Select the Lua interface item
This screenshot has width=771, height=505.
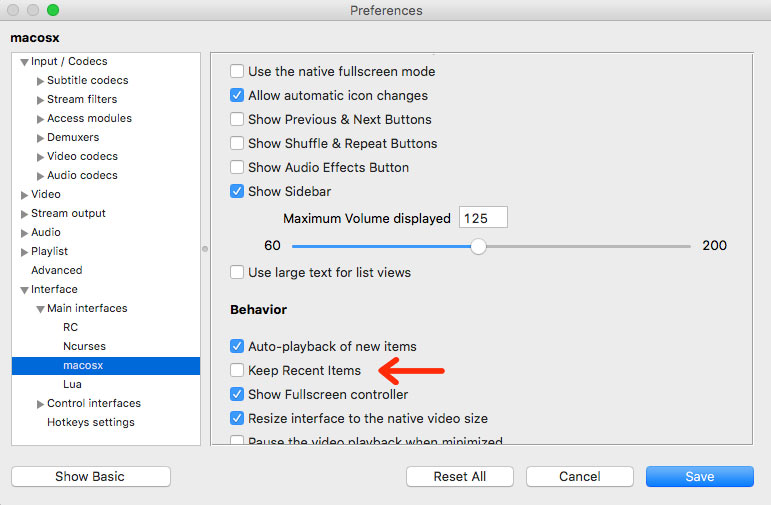(72, 384)
